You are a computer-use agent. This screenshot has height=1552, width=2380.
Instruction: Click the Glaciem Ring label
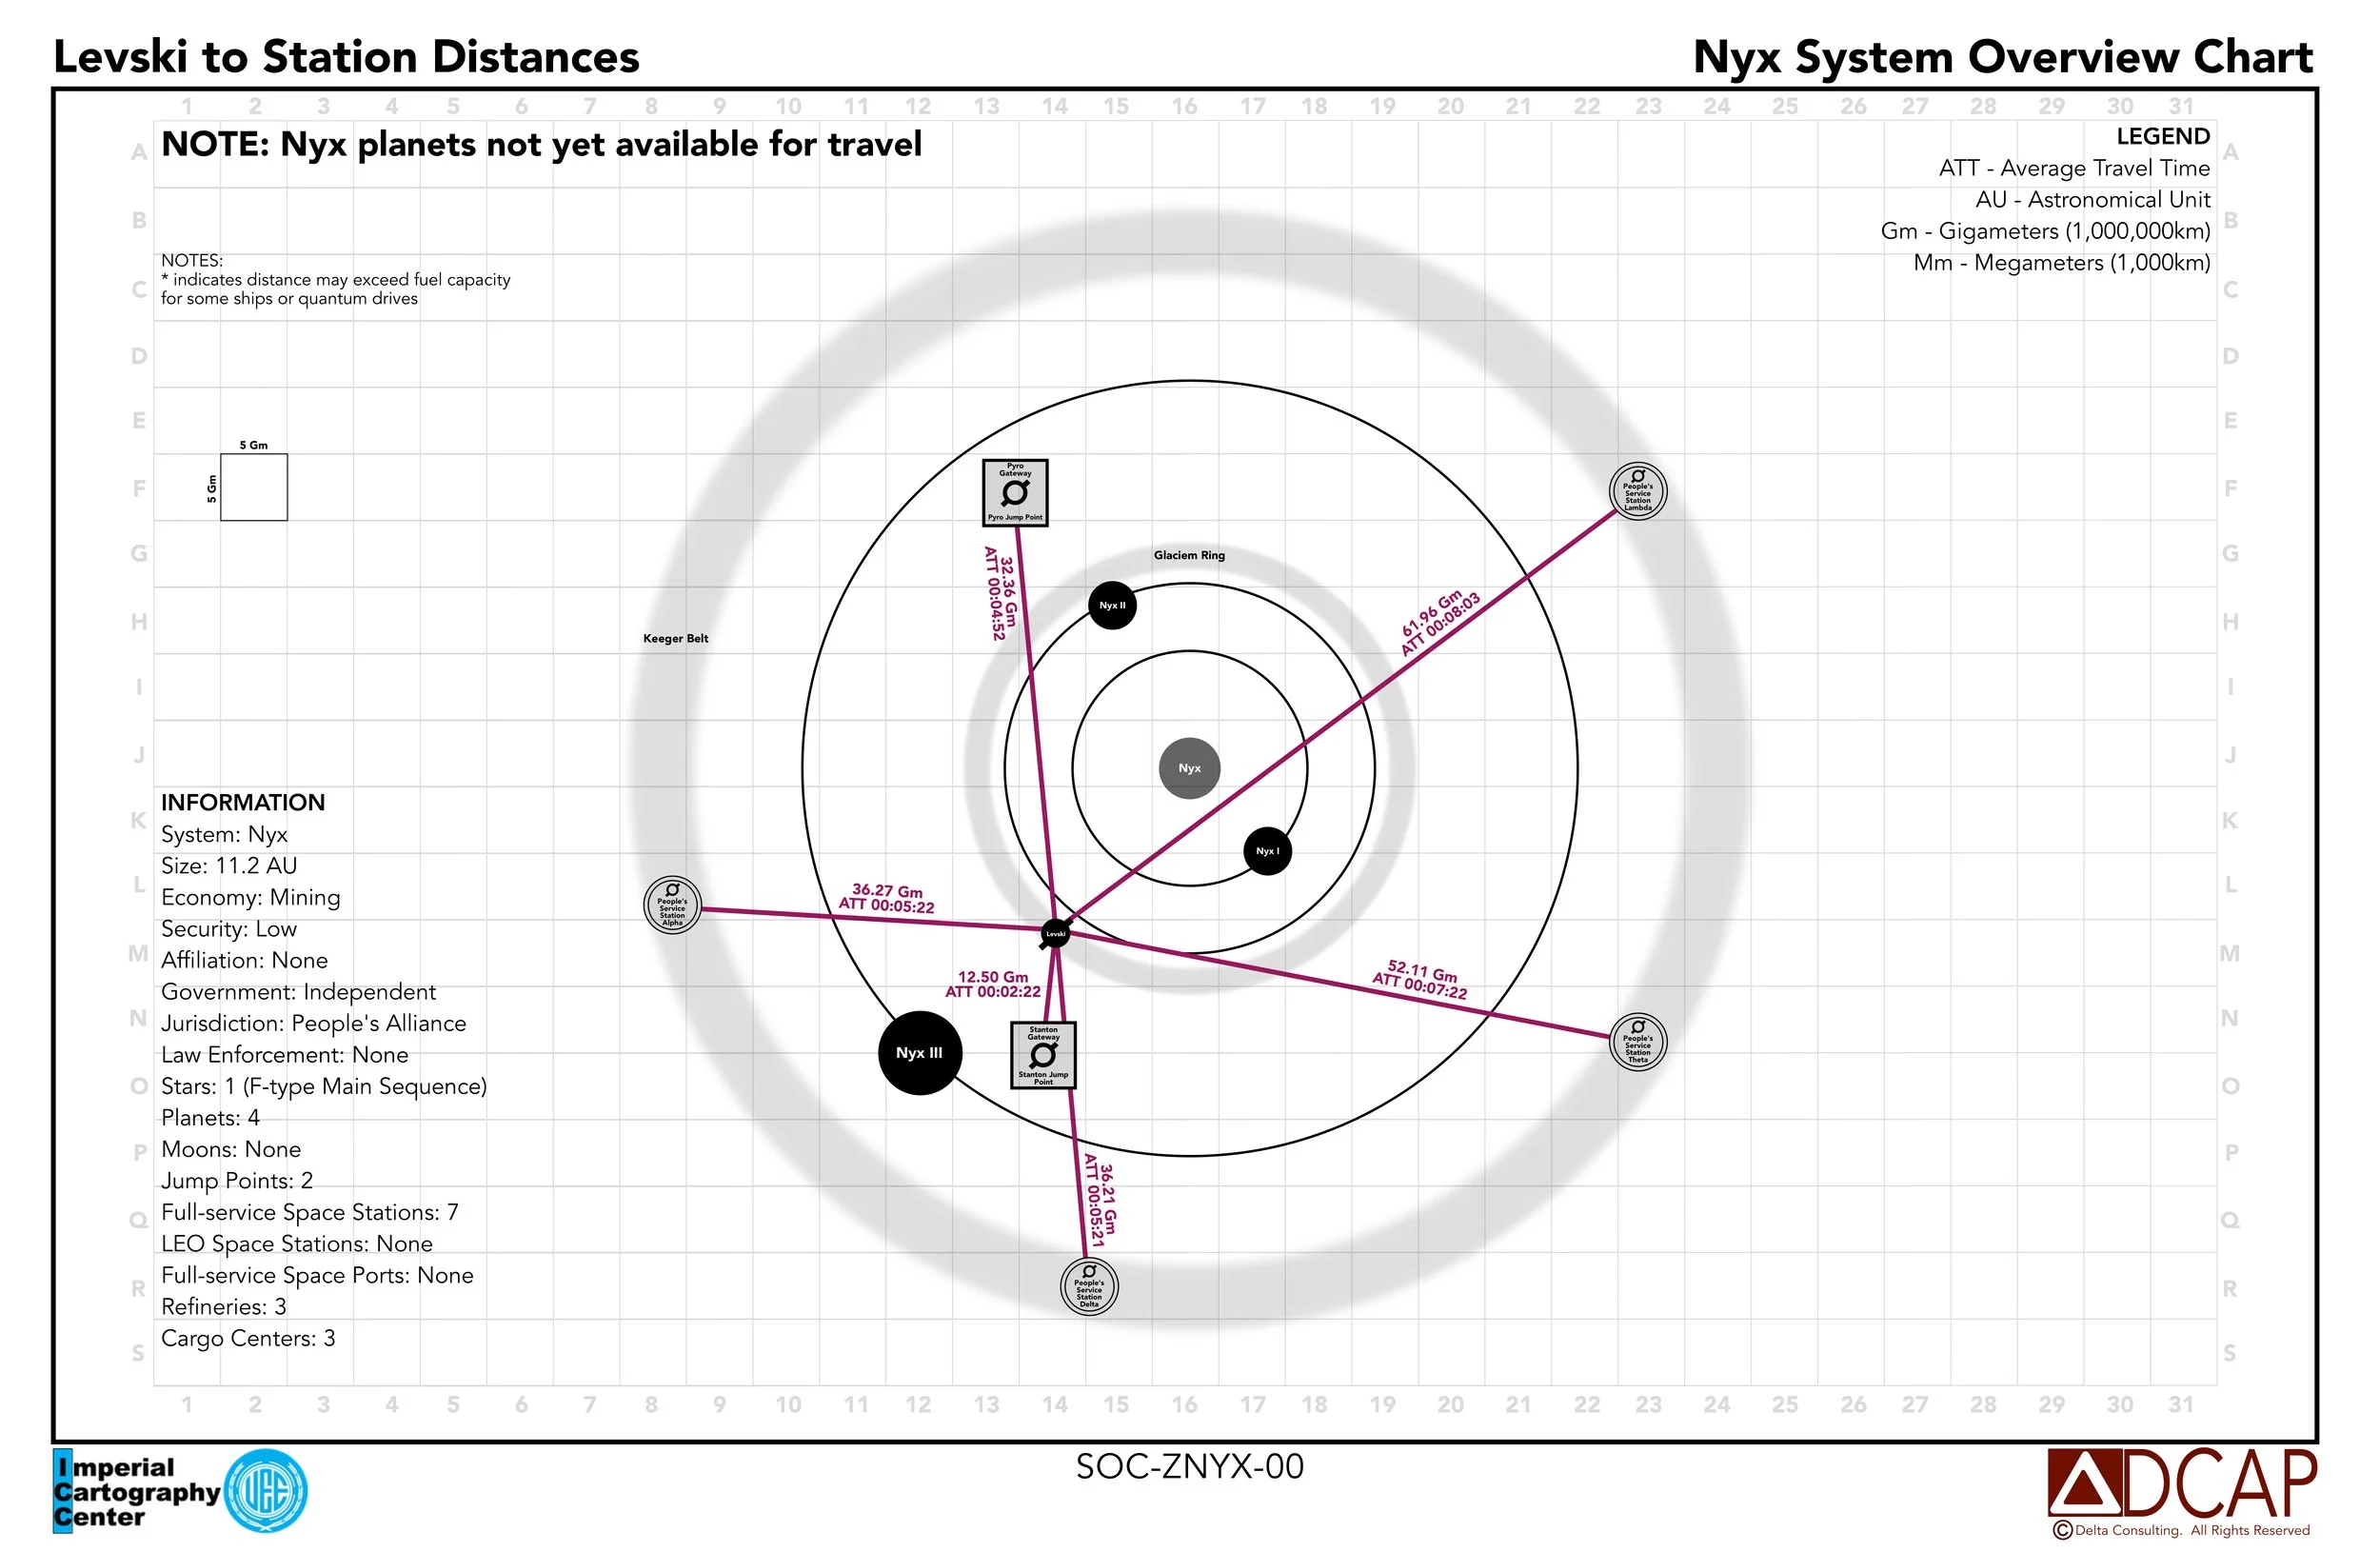[1189, 555]
